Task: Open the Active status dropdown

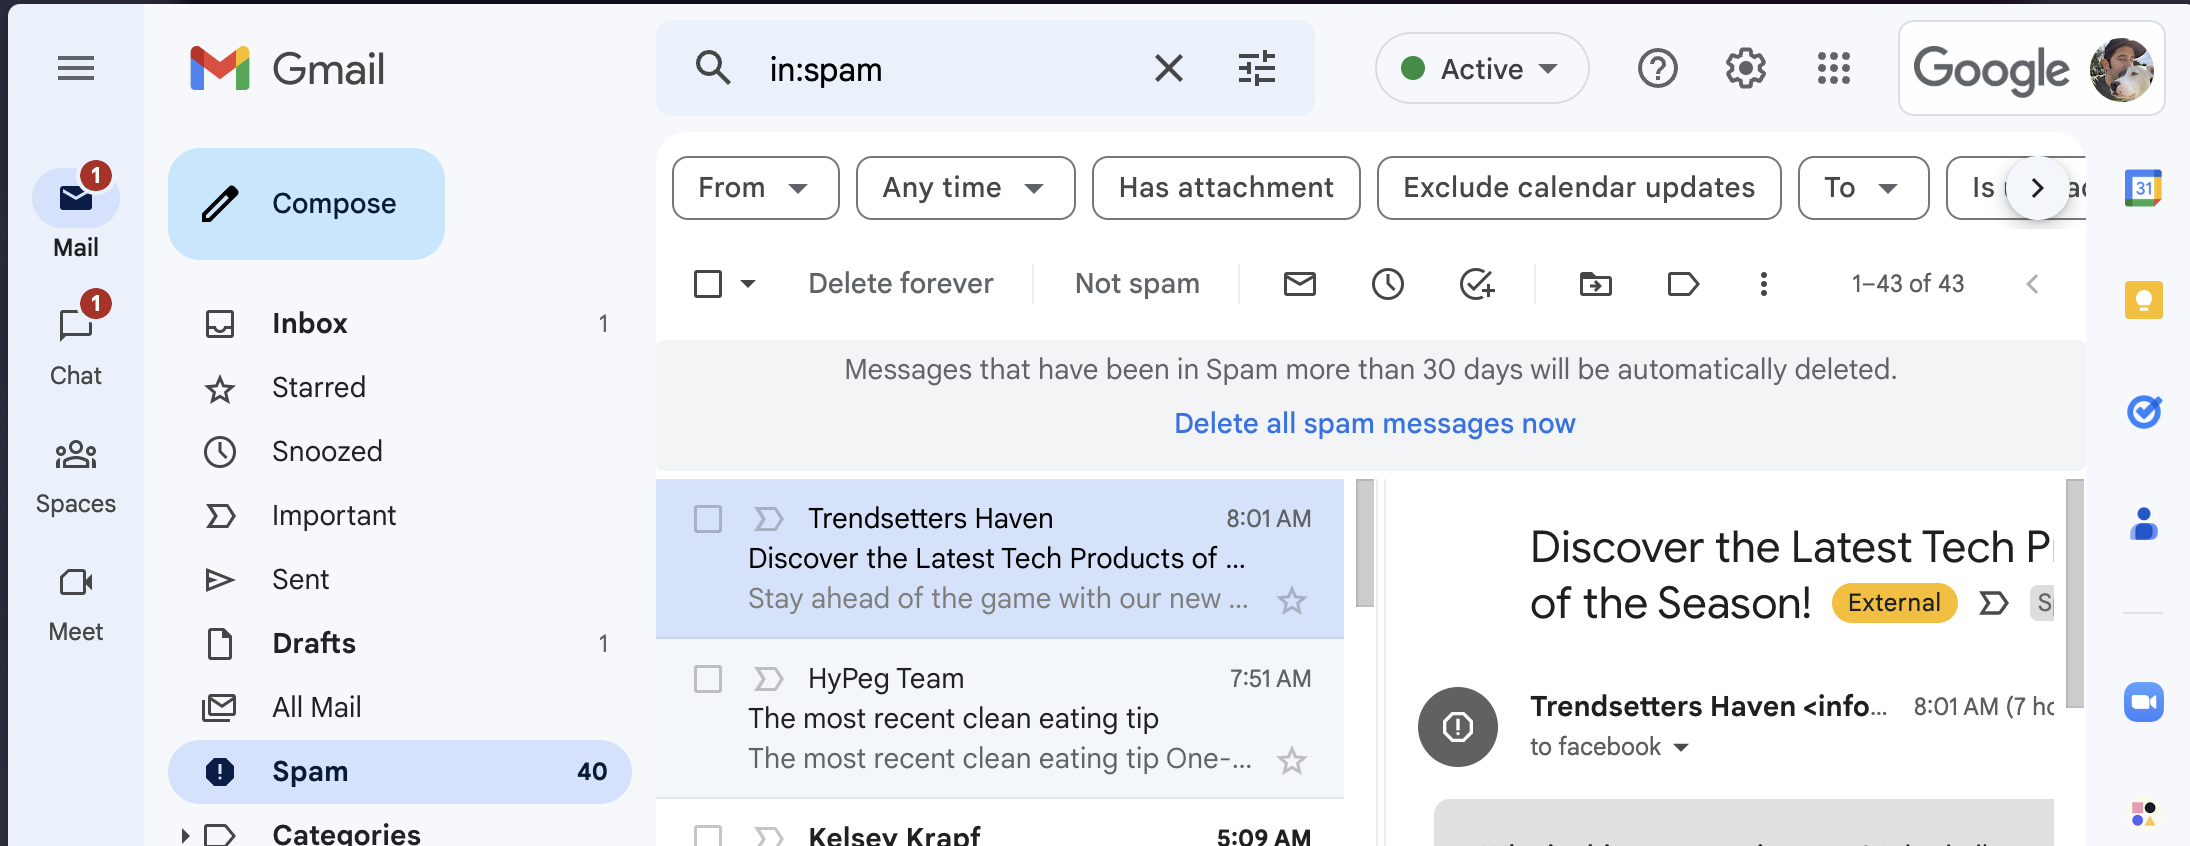Action: point(1481,69)
